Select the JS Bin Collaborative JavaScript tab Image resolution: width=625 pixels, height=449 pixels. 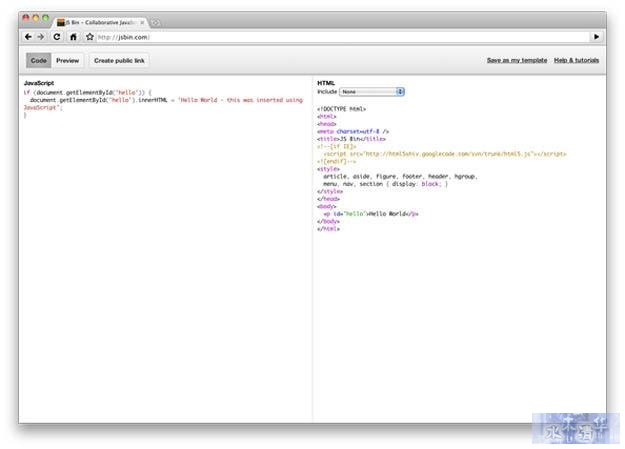point(100,23)
